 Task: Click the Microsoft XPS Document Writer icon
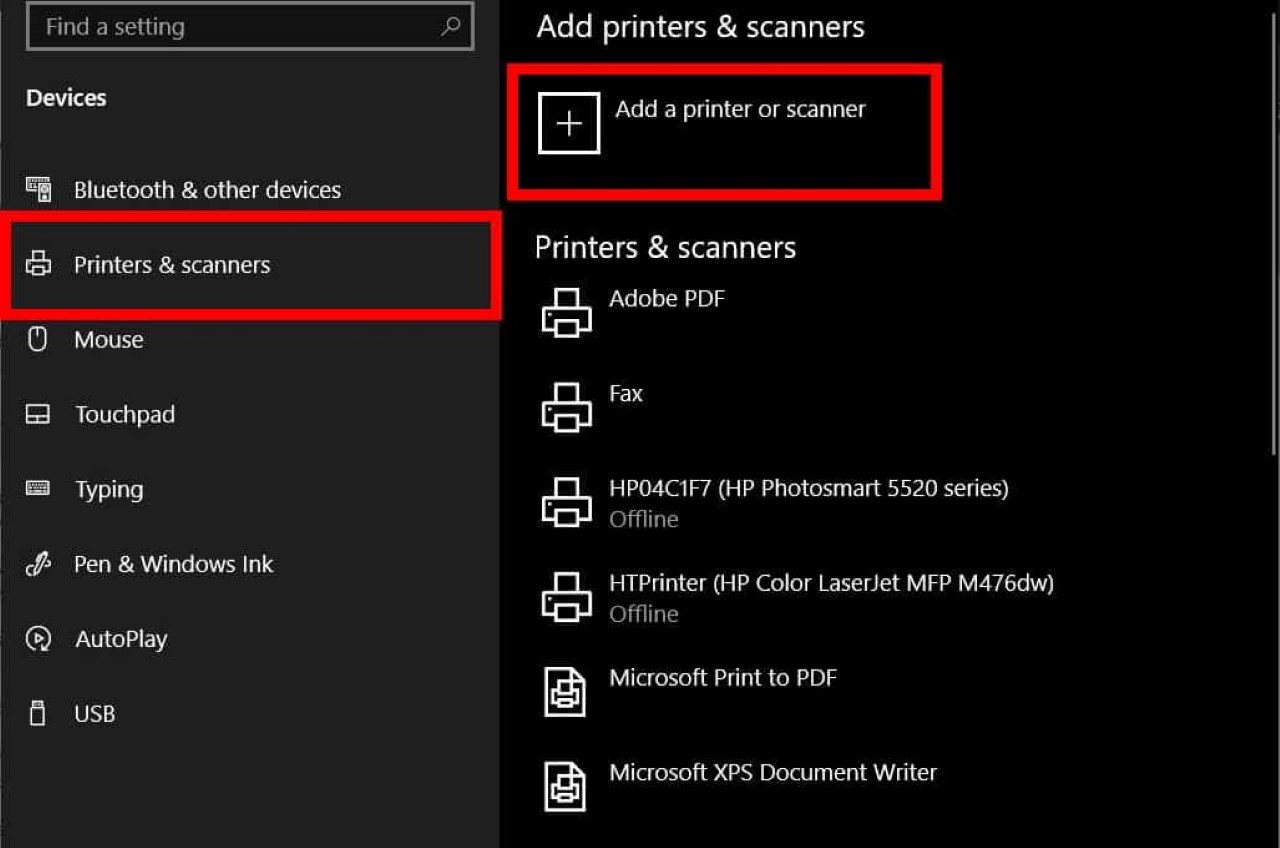pos(565,785)
